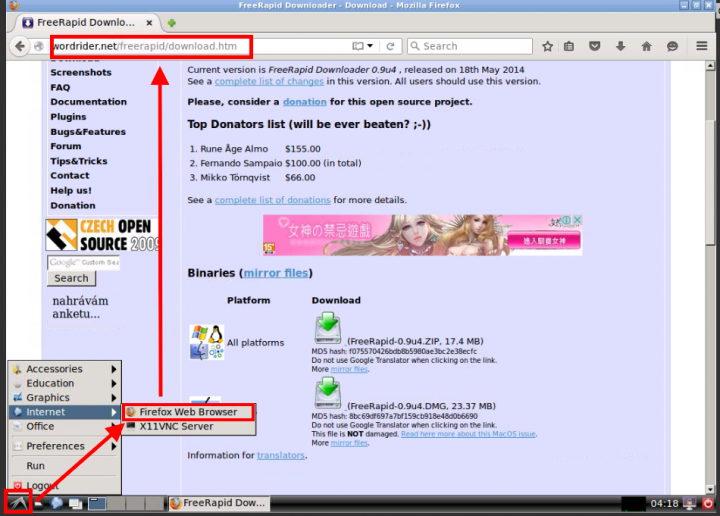The height and width of the screenshot is (516, 720).
Task: Select Logout from the start menu
Action: [65, 485]
